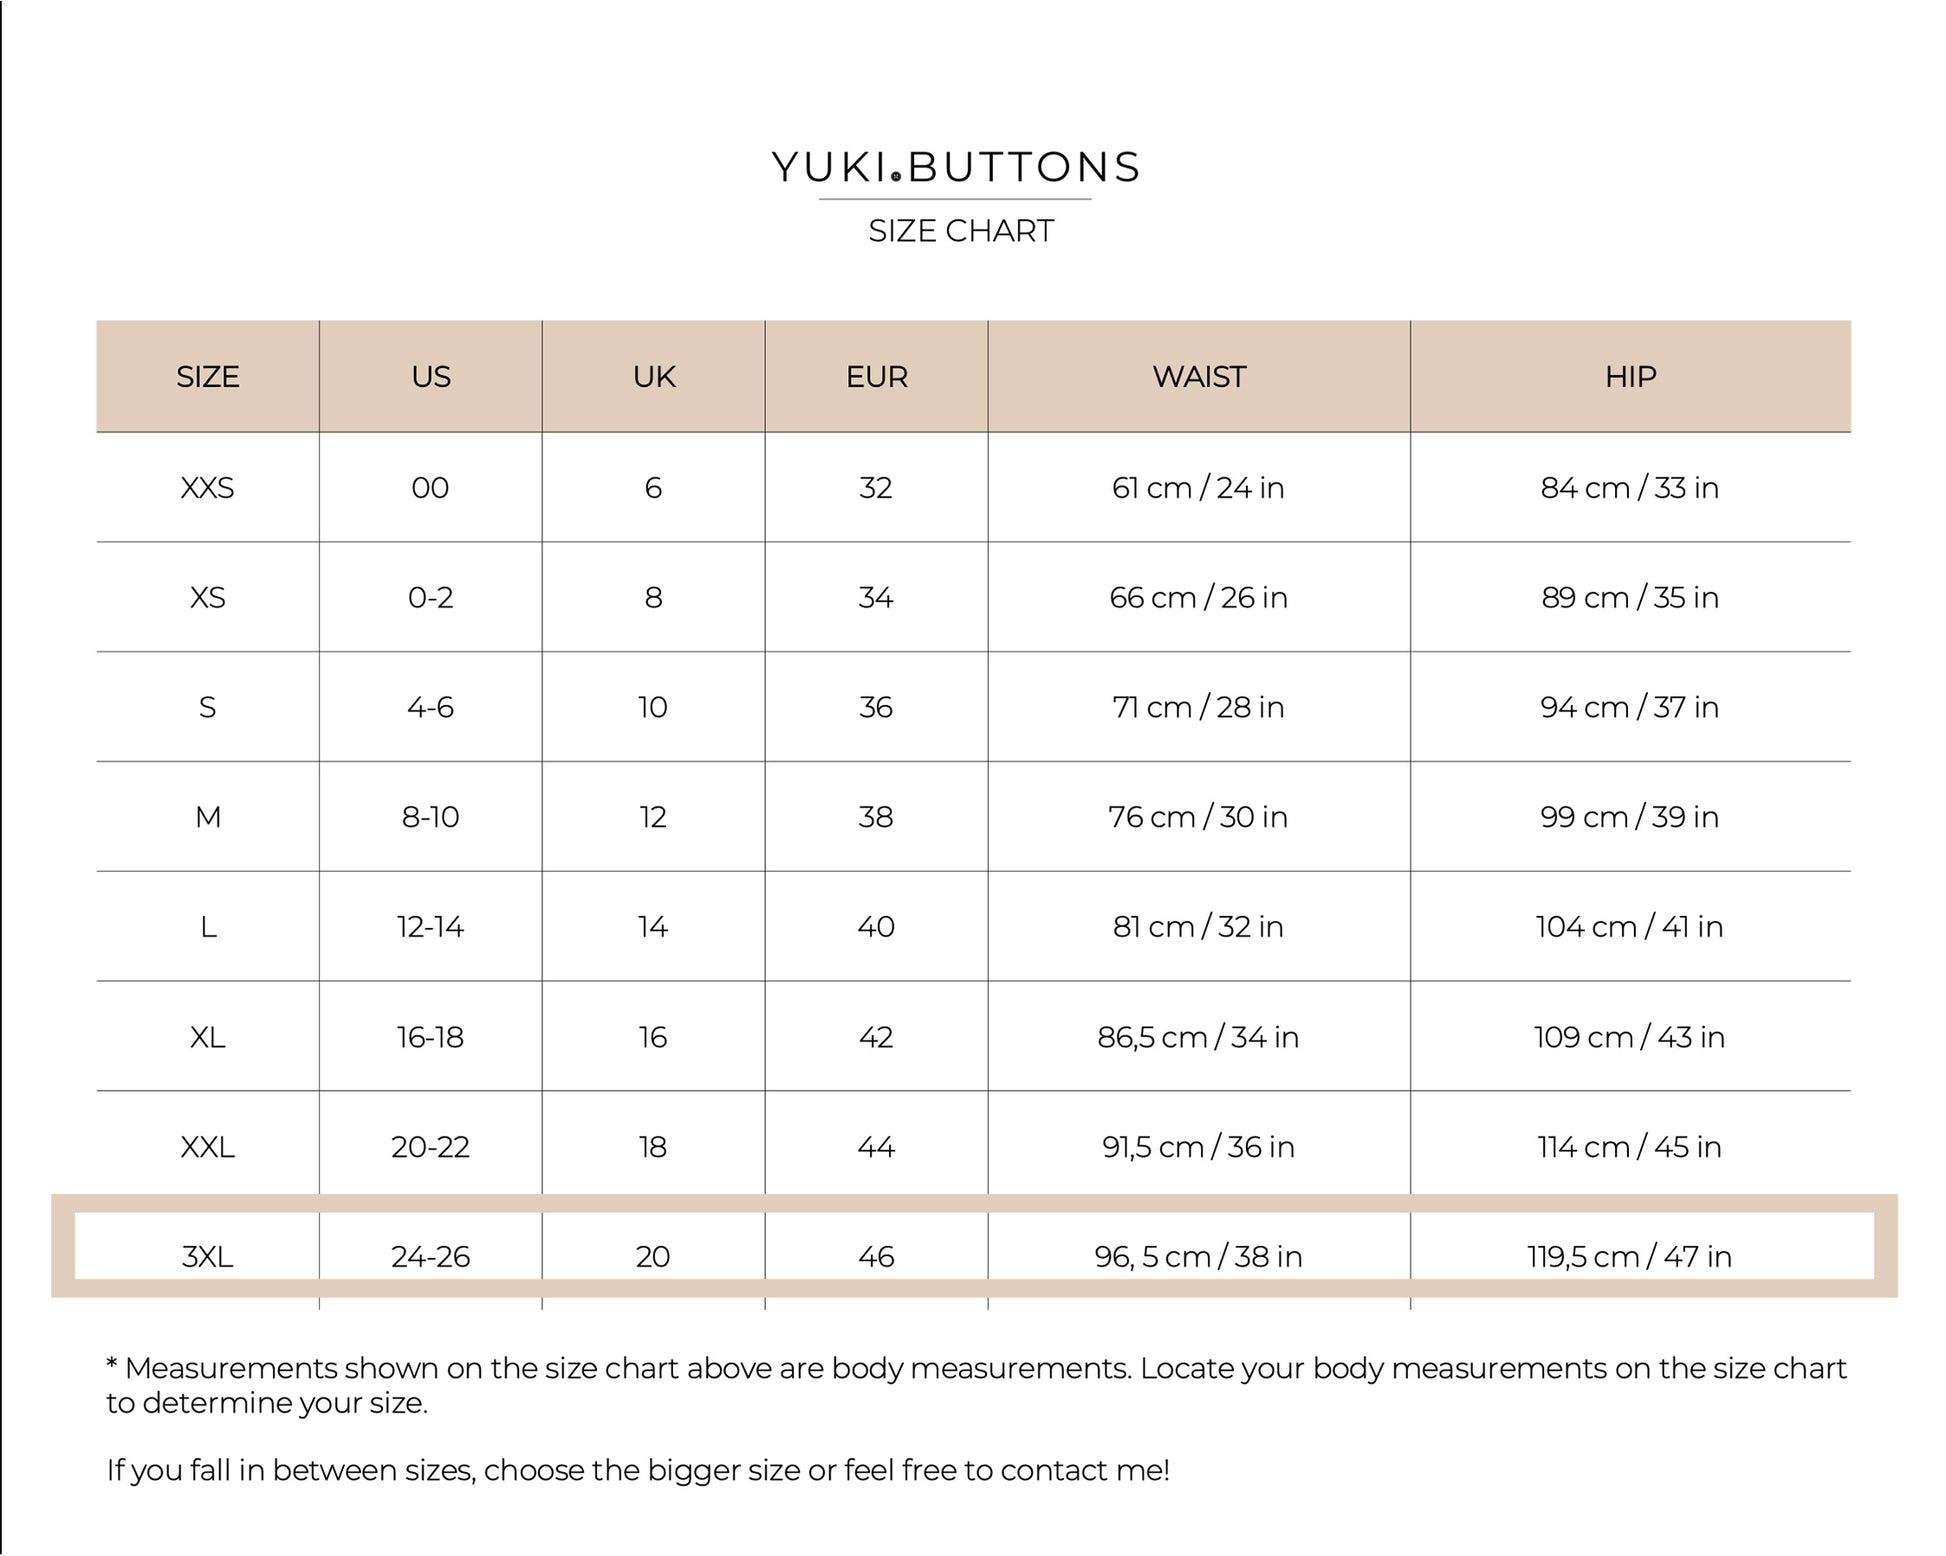Select the L row hip 104 cm cell
Screen dimensions: 1946x1556
point(1629,927)
